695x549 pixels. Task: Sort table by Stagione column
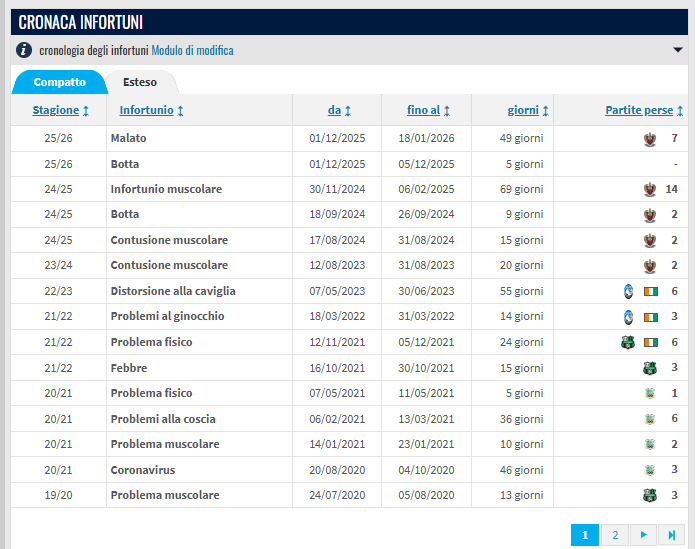coord(60,110)
